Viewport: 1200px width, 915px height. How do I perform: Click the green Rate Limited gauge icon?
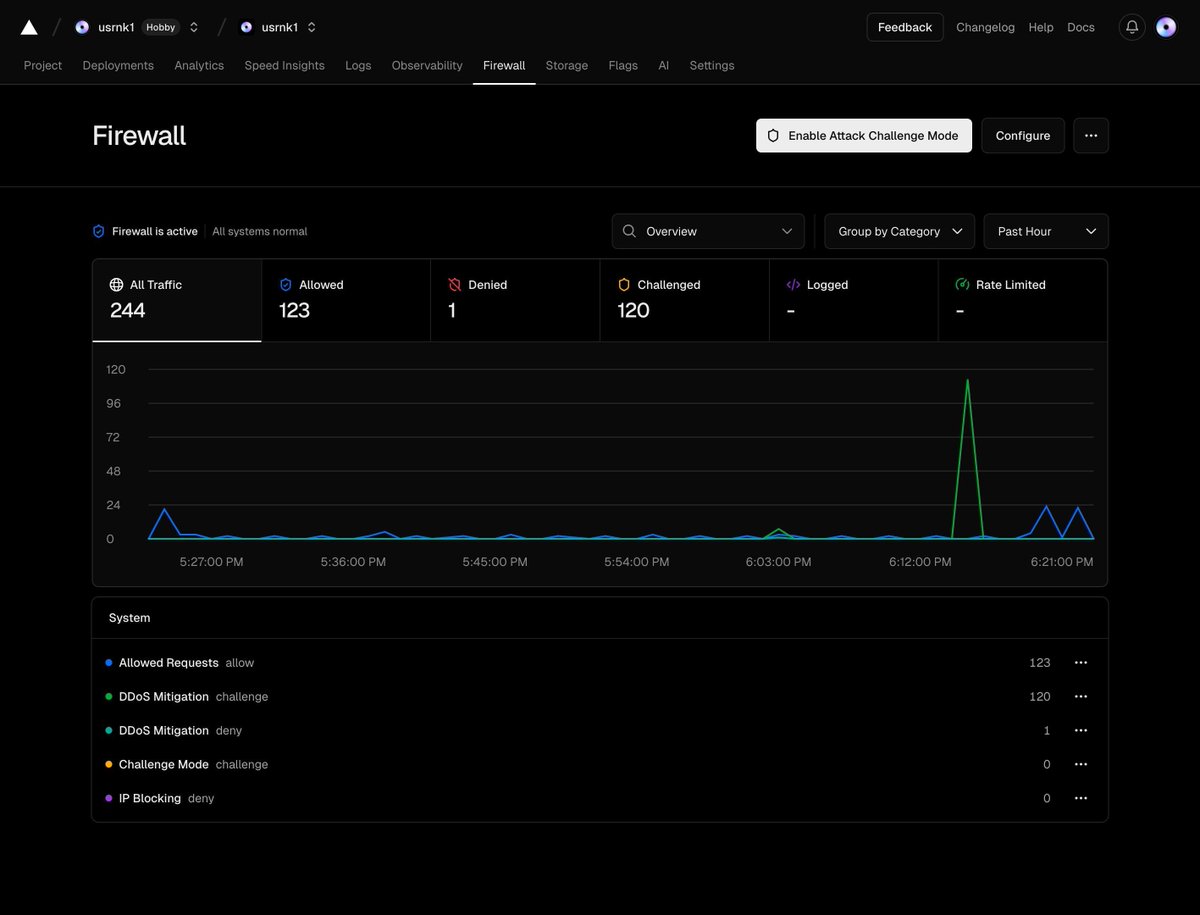click(x=962, y=285)
